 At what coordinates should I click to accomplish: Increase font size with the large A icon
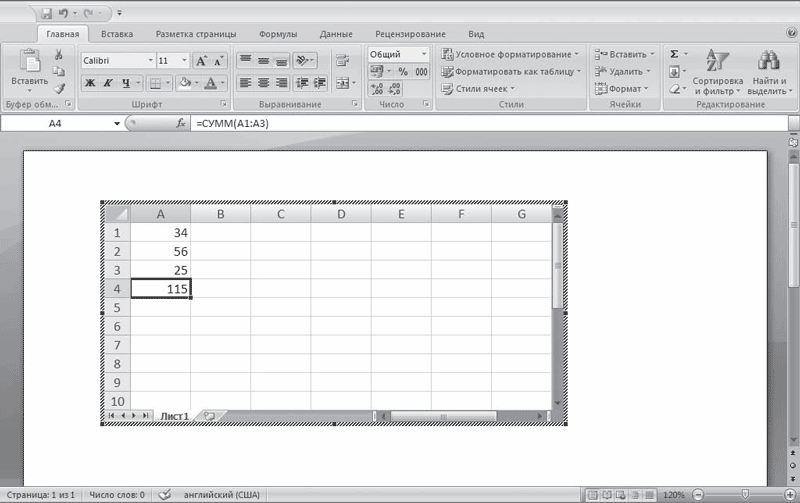(201, 61)
